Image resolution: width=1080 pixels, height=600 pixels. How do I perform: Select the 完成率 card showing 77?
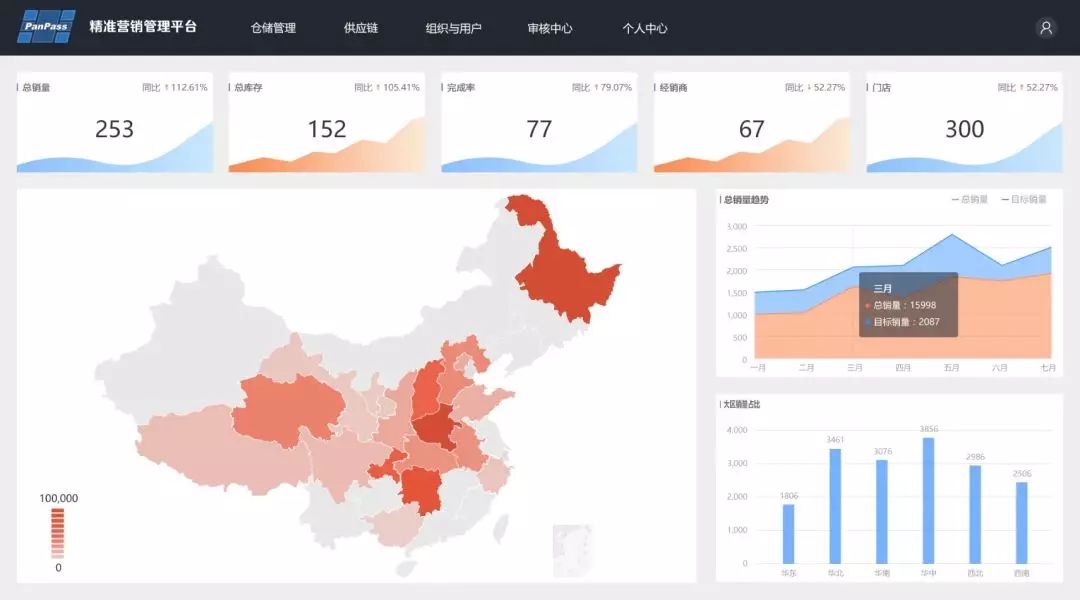coord(539,123)
